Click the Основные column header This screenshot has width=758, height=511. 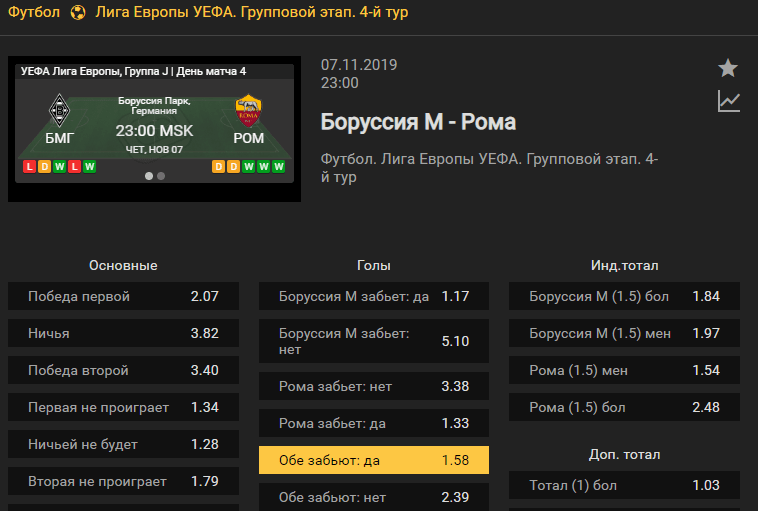pyautogui.click(x=123, y=265)
